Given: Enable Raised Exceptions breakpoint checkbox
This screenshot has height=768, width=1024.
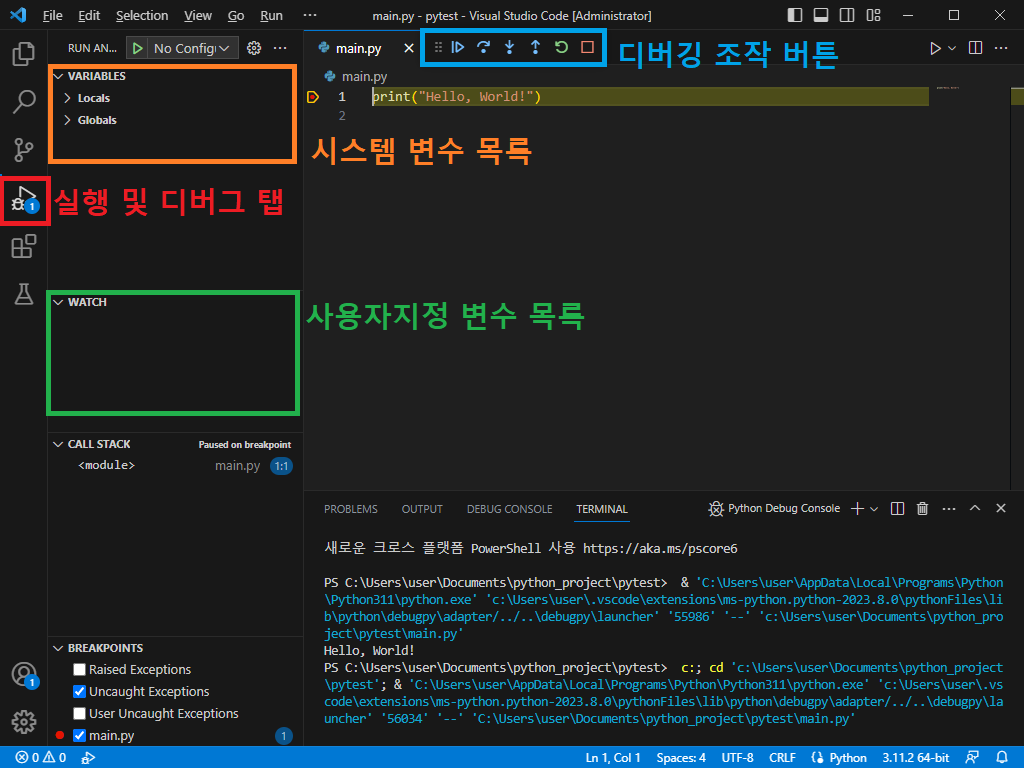Looking at the screenshot, I should tap(80, 670).
